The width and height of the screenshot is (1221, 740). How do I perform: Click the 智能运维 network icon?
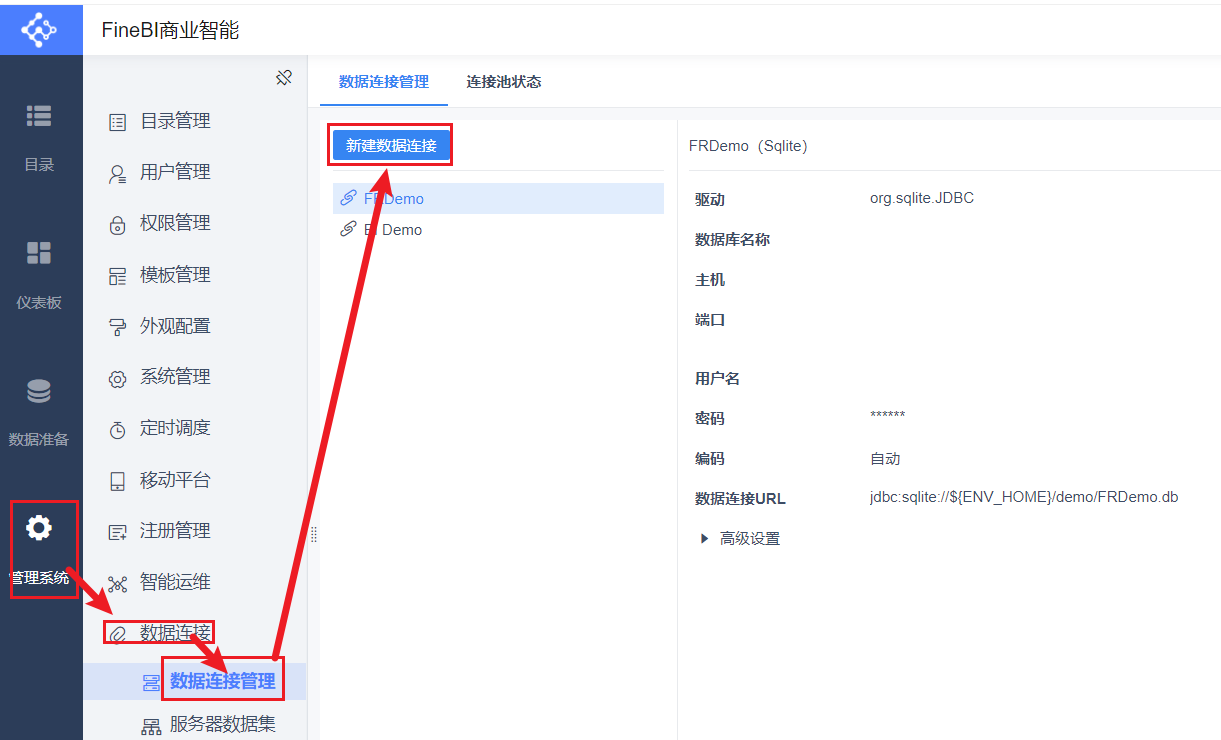(x=118, y=583)
